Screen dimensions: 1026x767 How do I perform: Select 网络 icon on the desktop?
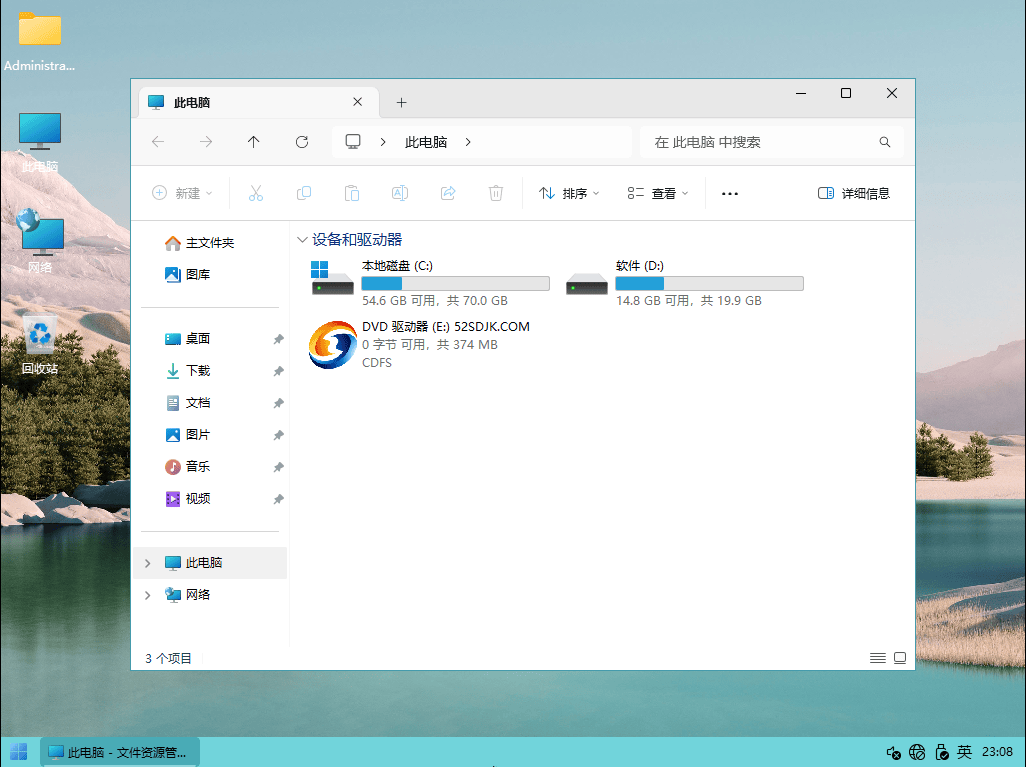click(39, 241)
